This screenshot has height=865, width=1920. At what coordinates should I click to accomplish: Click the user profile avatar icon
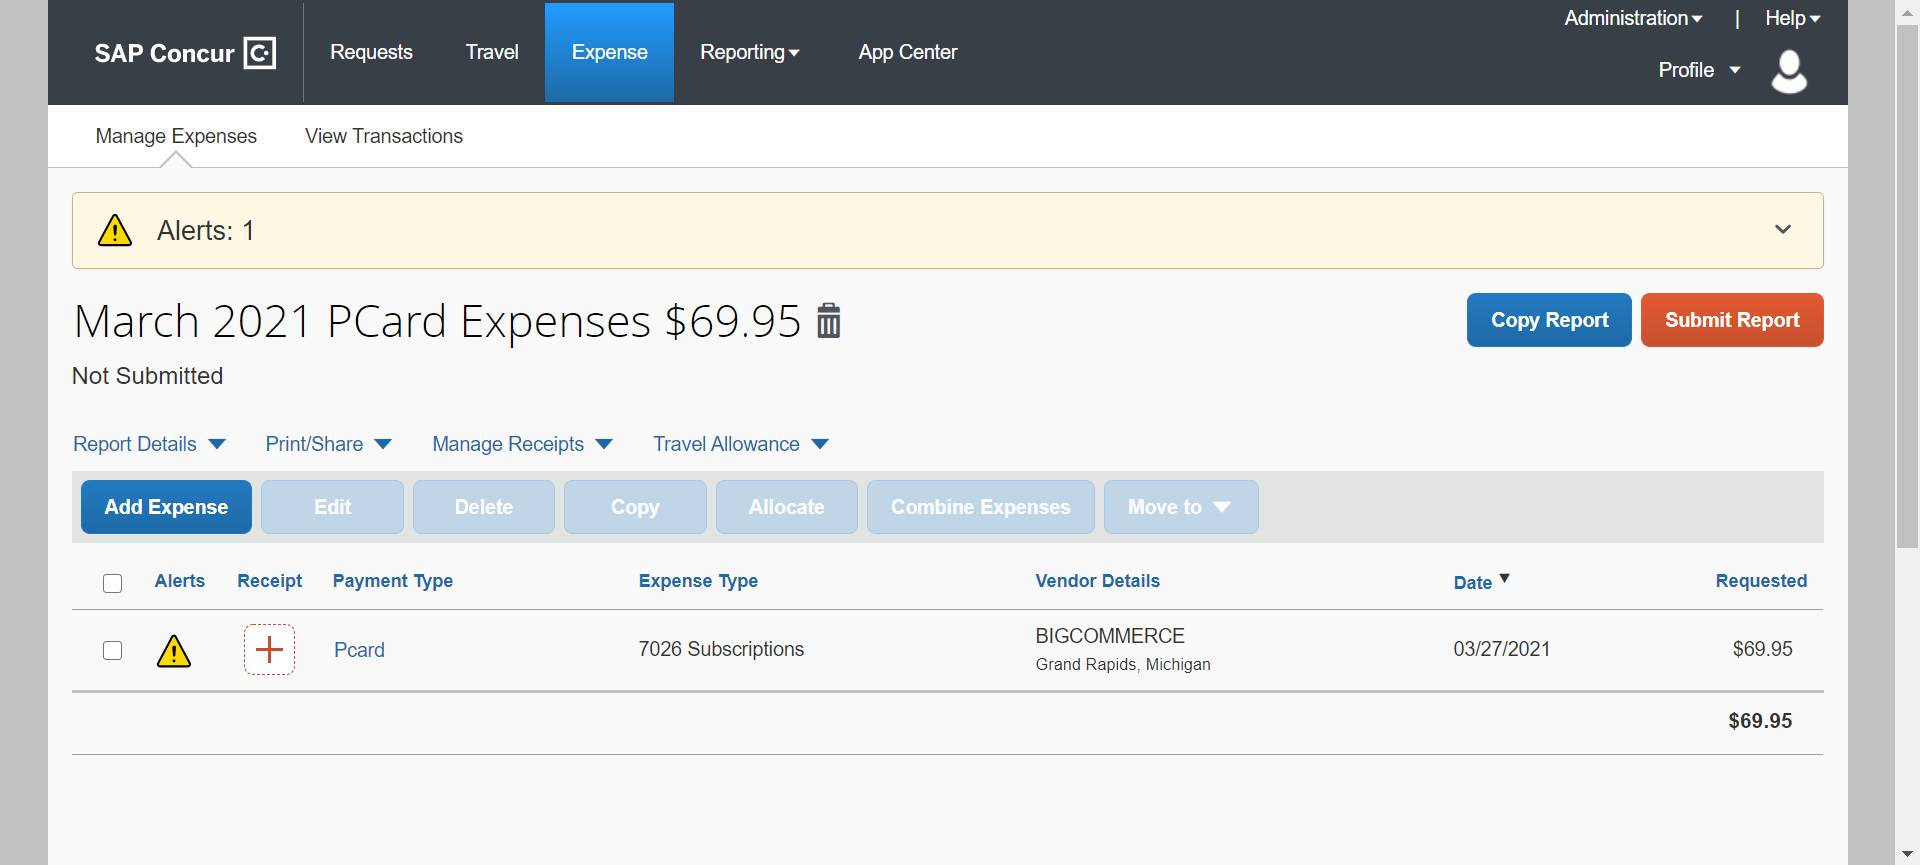point(1788,72)
